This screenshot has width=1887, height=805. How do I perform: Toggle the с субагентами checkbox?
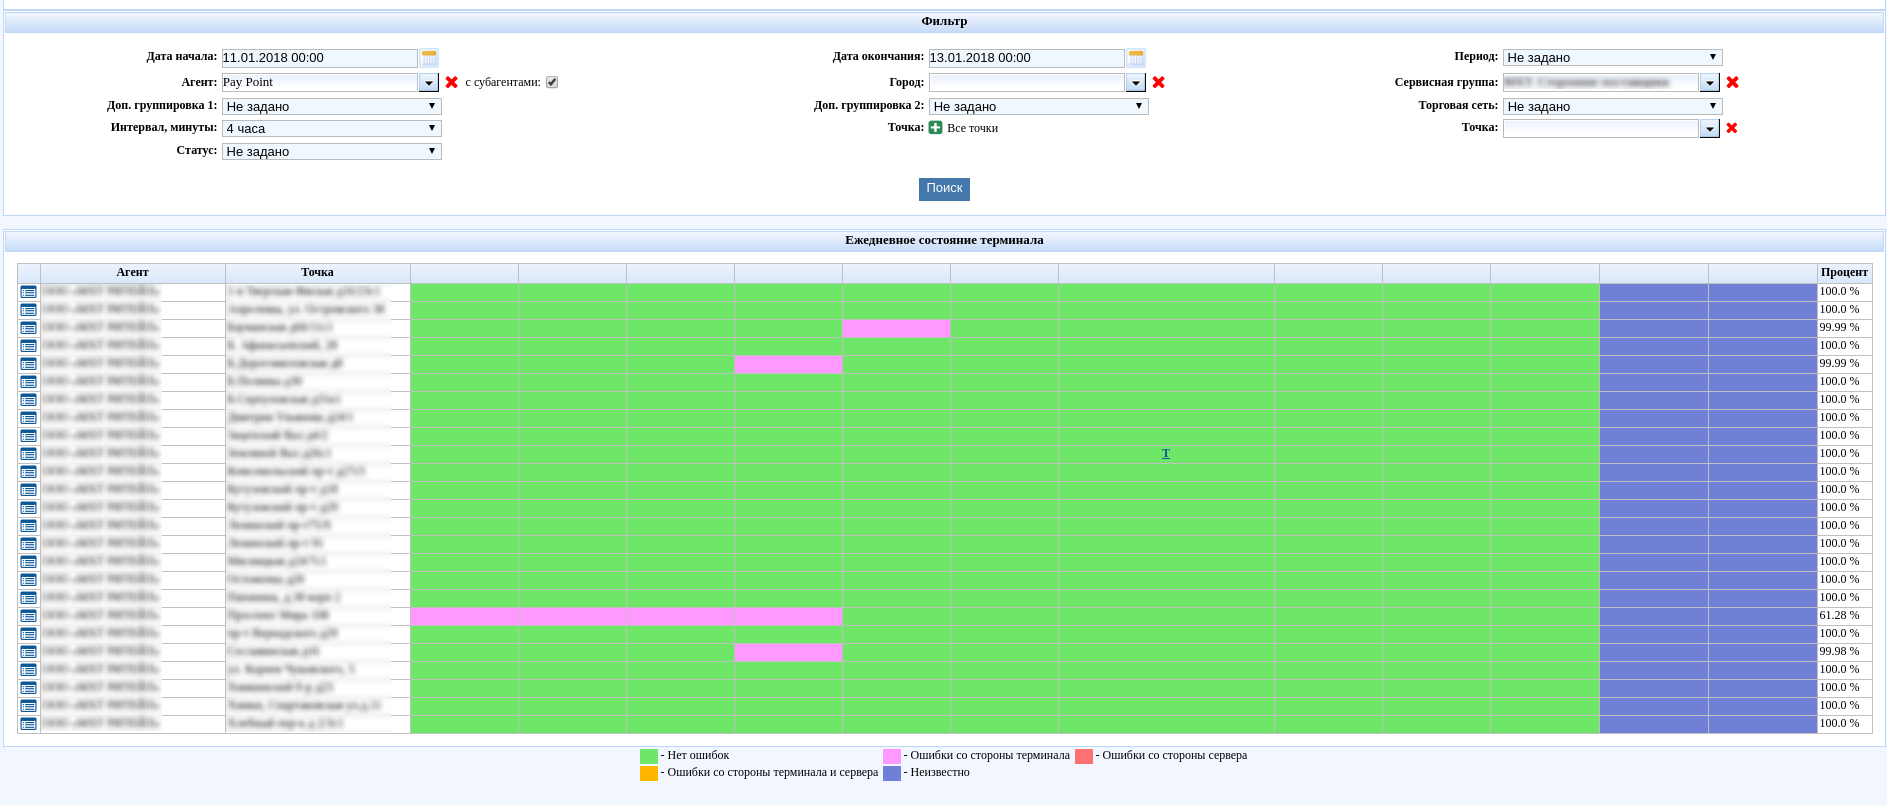552,82
